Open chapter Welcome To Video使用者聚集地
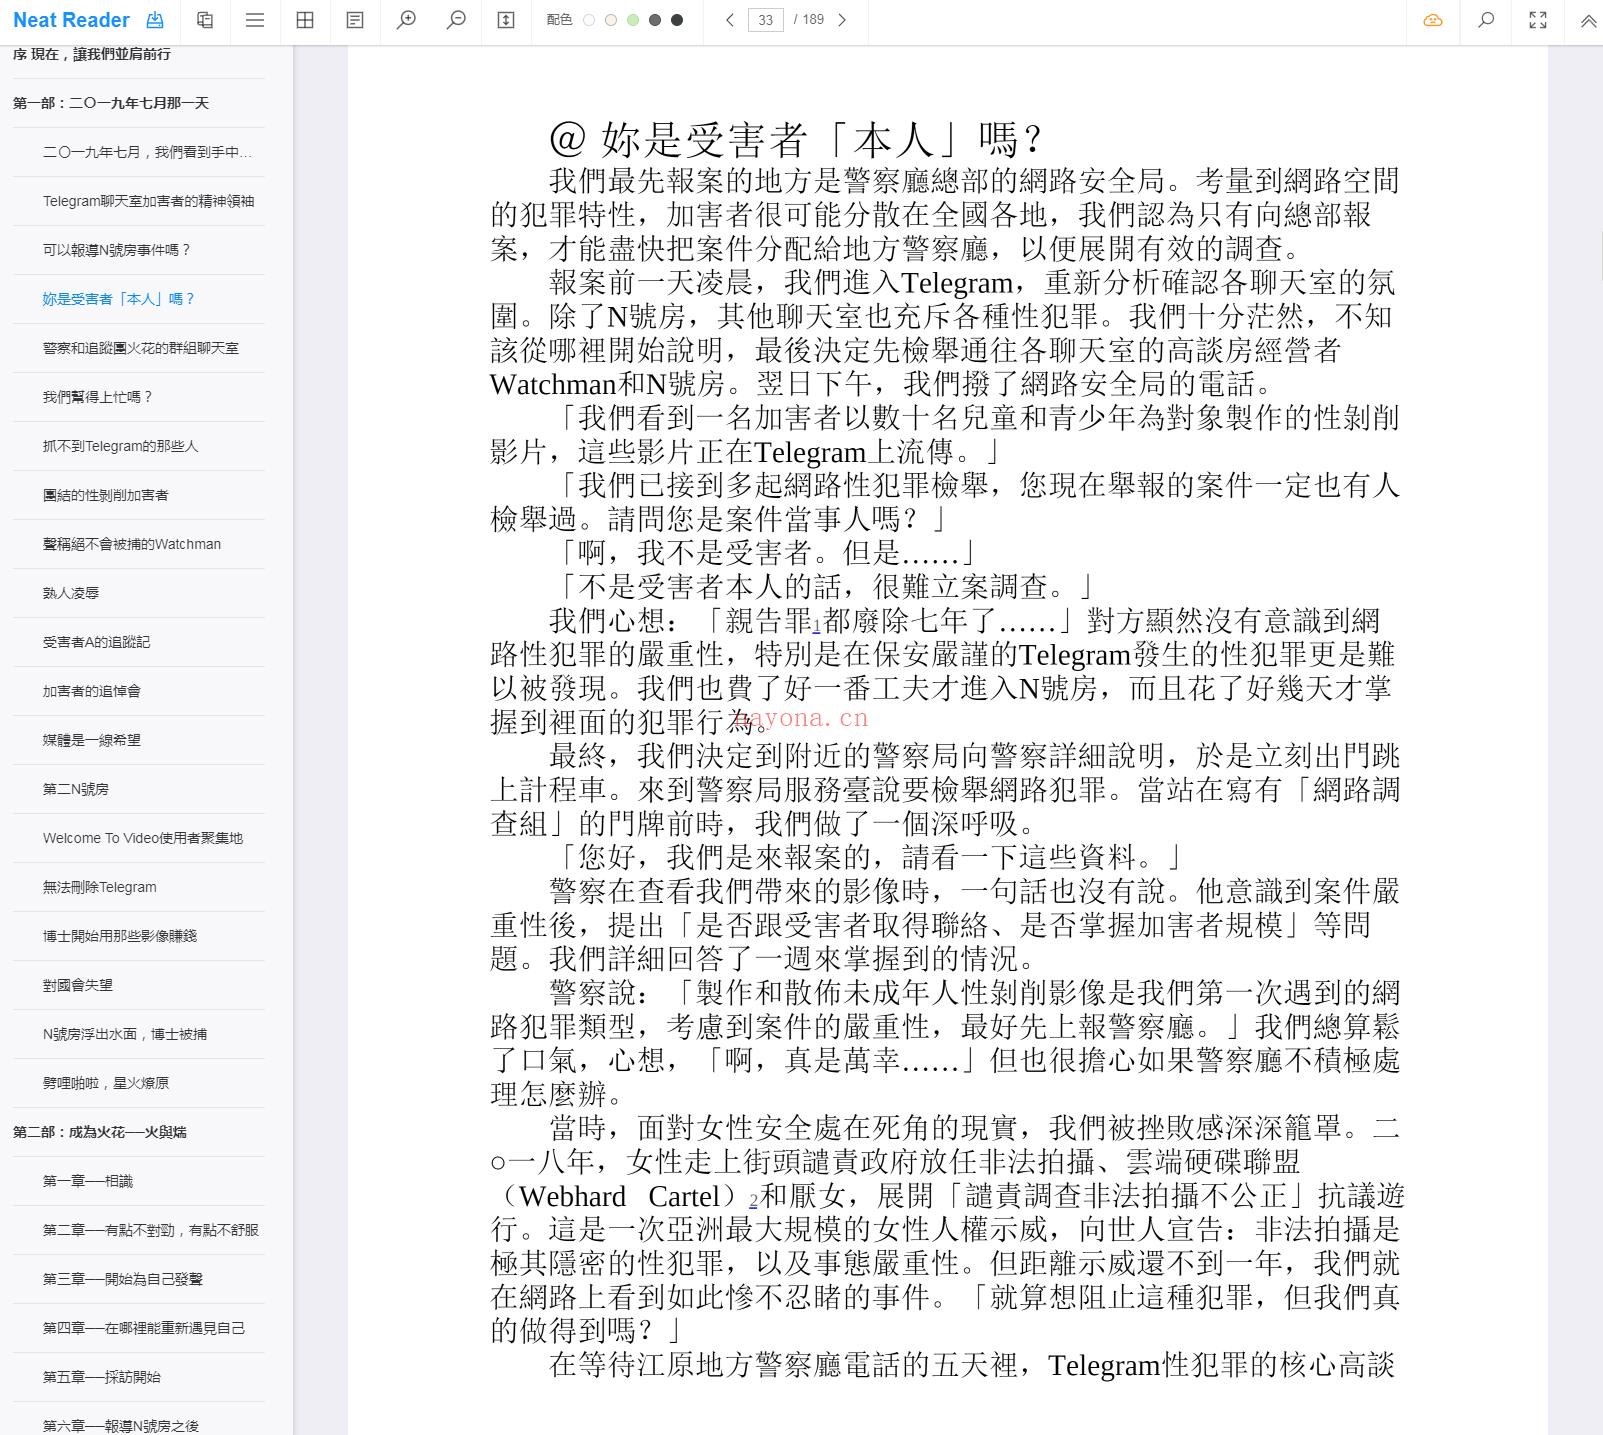 (x=142, y=838)
